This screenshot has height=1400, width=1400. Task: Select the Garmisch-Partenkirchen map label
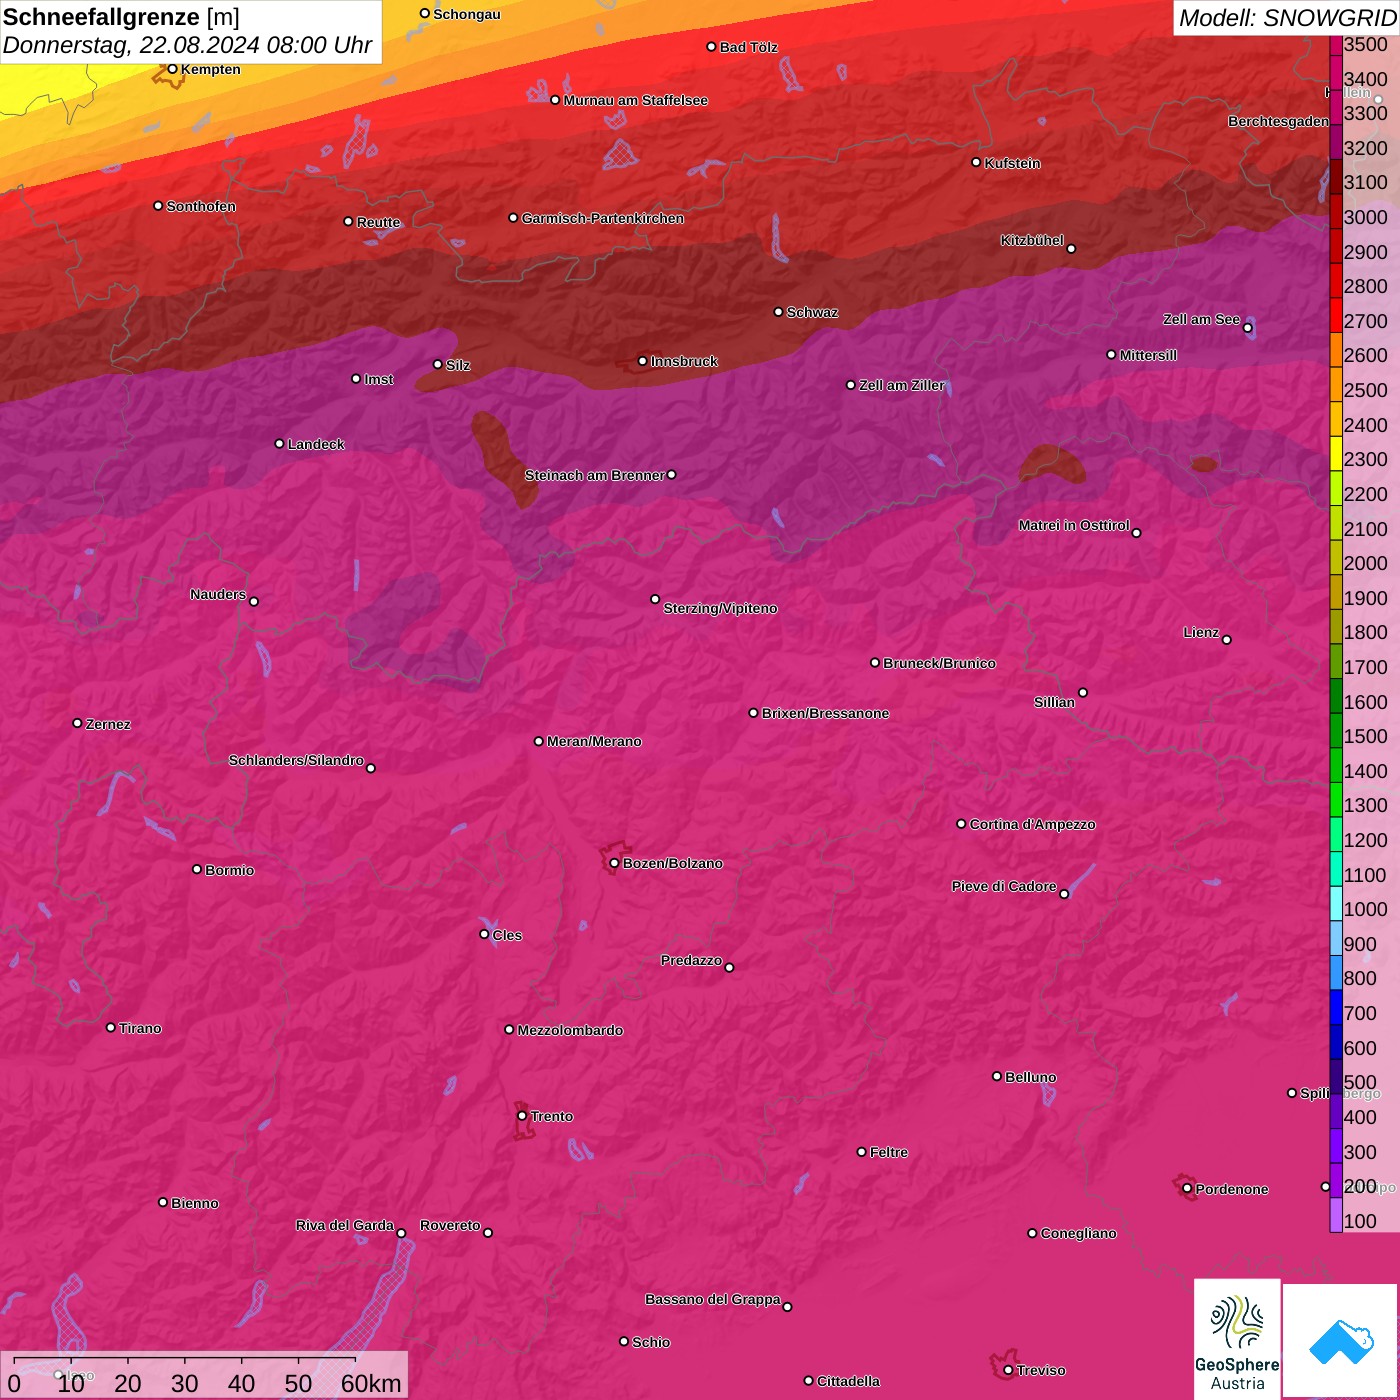click(x=603, y=218)
